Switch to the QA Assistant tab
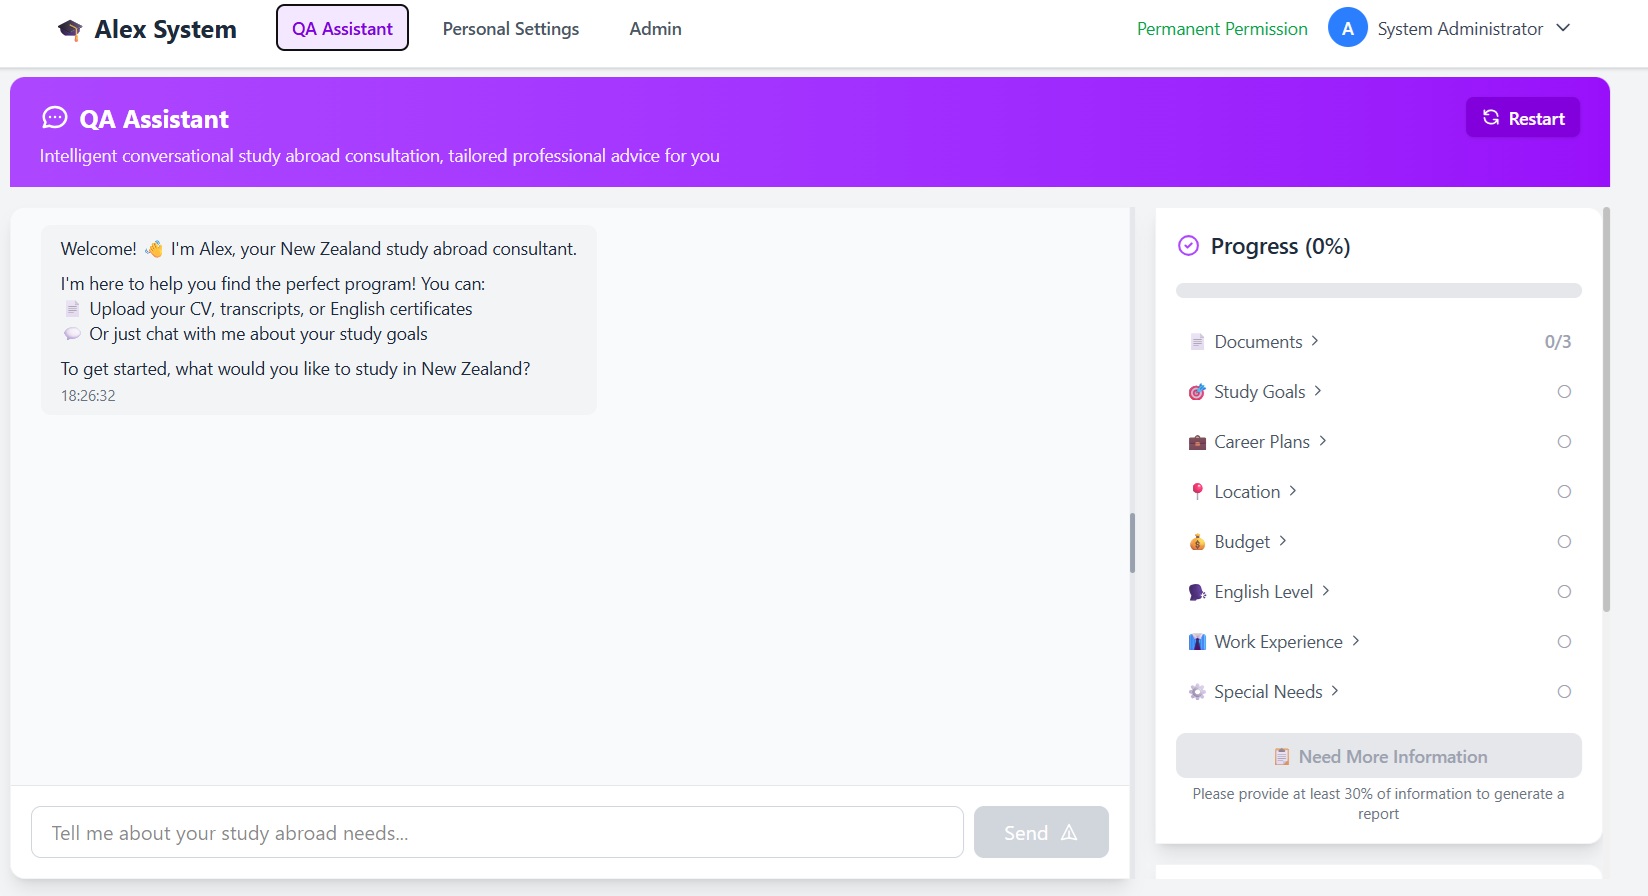1648x896 pixels. tap(342, 28)
